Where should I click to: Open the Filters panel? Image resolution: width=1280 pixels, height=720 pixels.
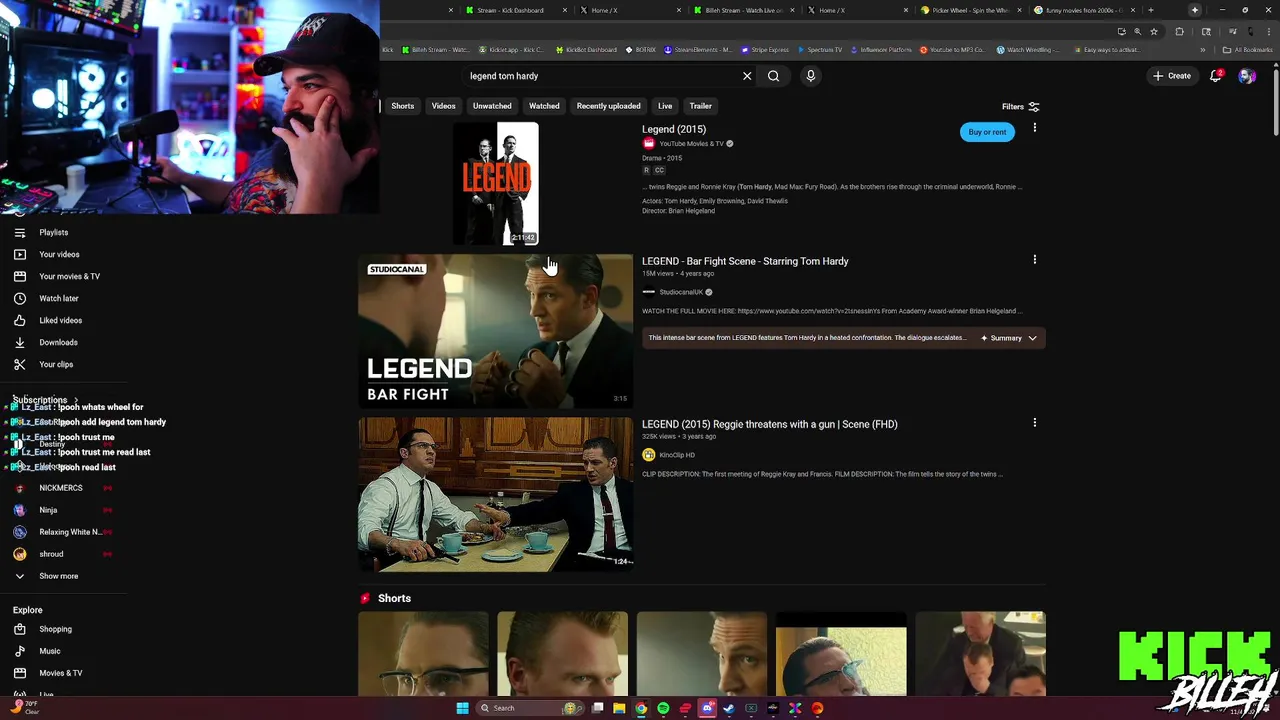click(1021, 107)
